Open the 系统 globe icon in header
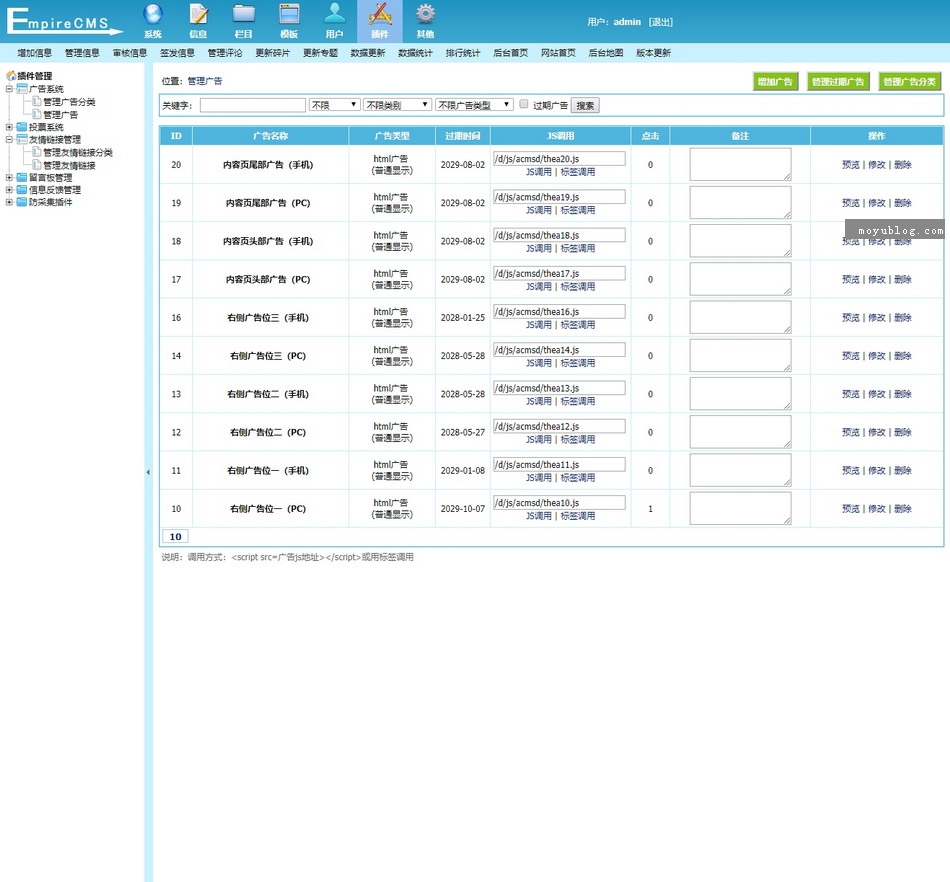950x882 pixels. click(x=153, y=15)
